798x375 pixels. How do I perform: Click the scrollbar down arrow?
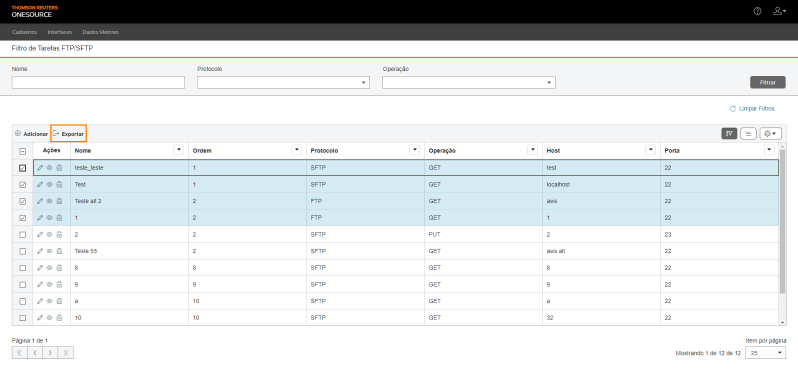(783, 322)
